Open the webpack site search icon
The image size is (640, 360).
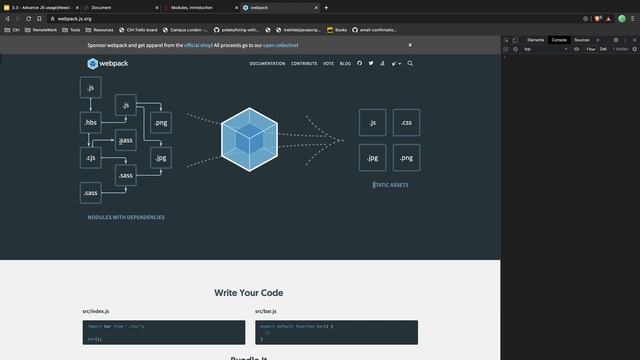coord(410,63)
